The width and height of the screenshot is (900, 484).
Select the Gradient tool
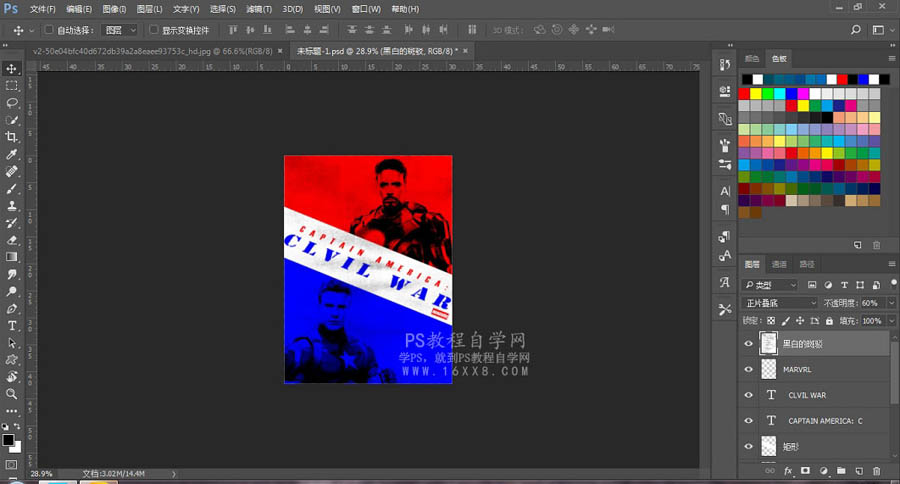[11, 257]
